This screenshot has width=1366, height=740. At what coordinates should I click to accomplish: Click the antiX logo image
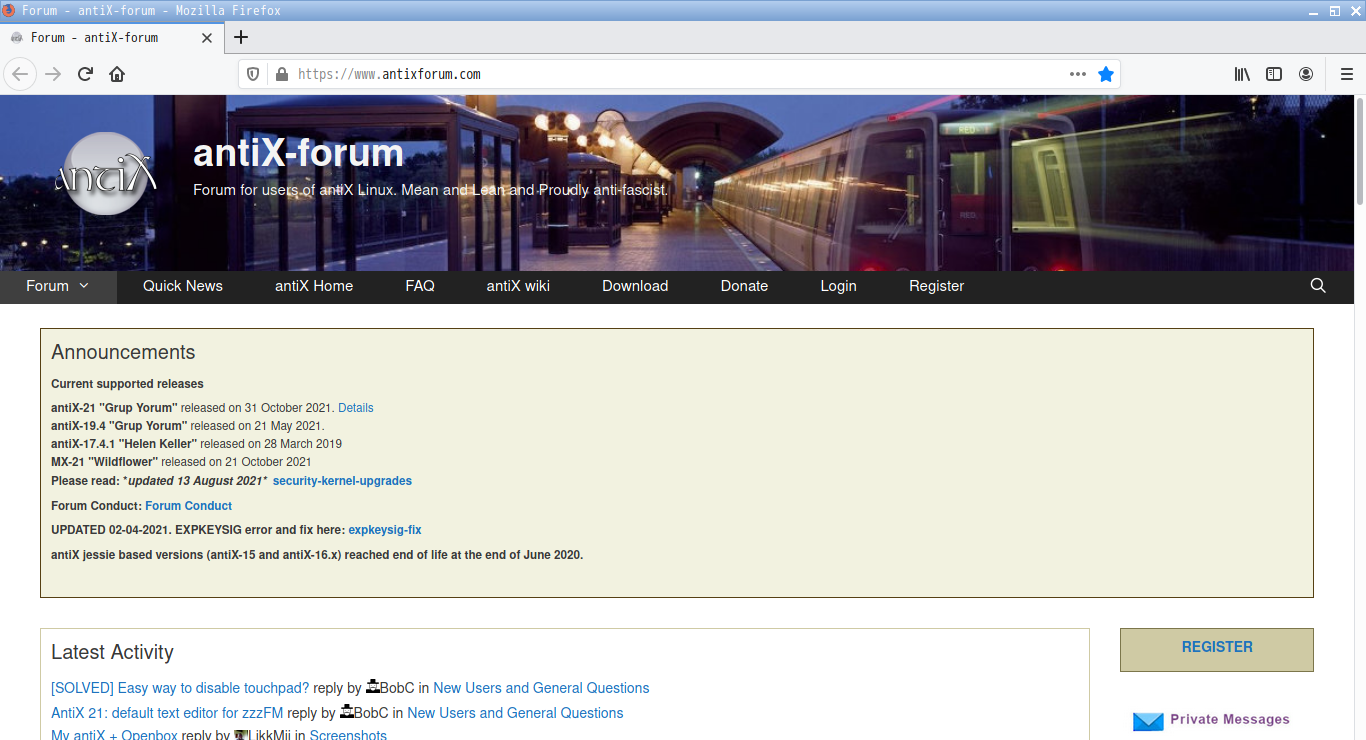point(108,173)
